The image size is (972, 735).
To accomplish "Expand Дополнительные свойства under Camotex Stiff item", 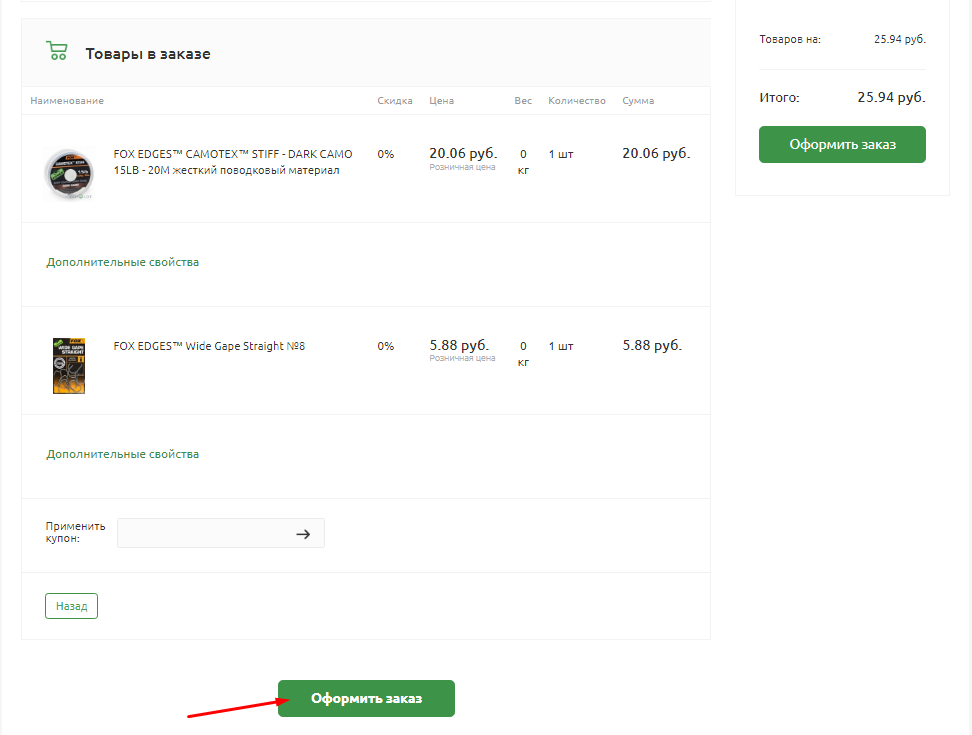I will 123,262.
